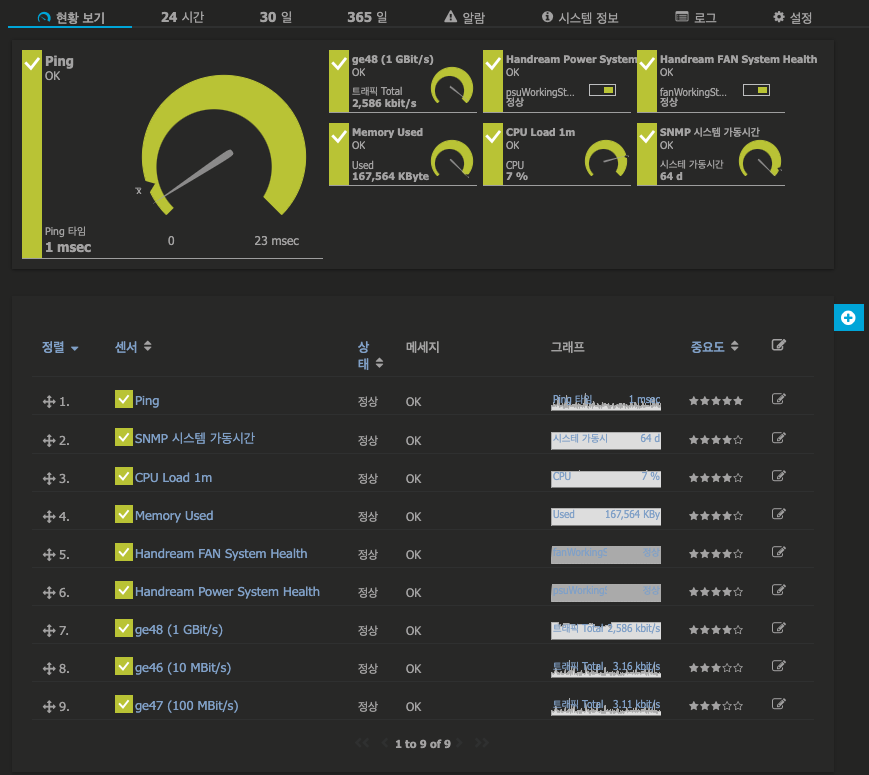
Task: Edit the SNMP 시스템 가동시간 row
Action: [779, 438]
